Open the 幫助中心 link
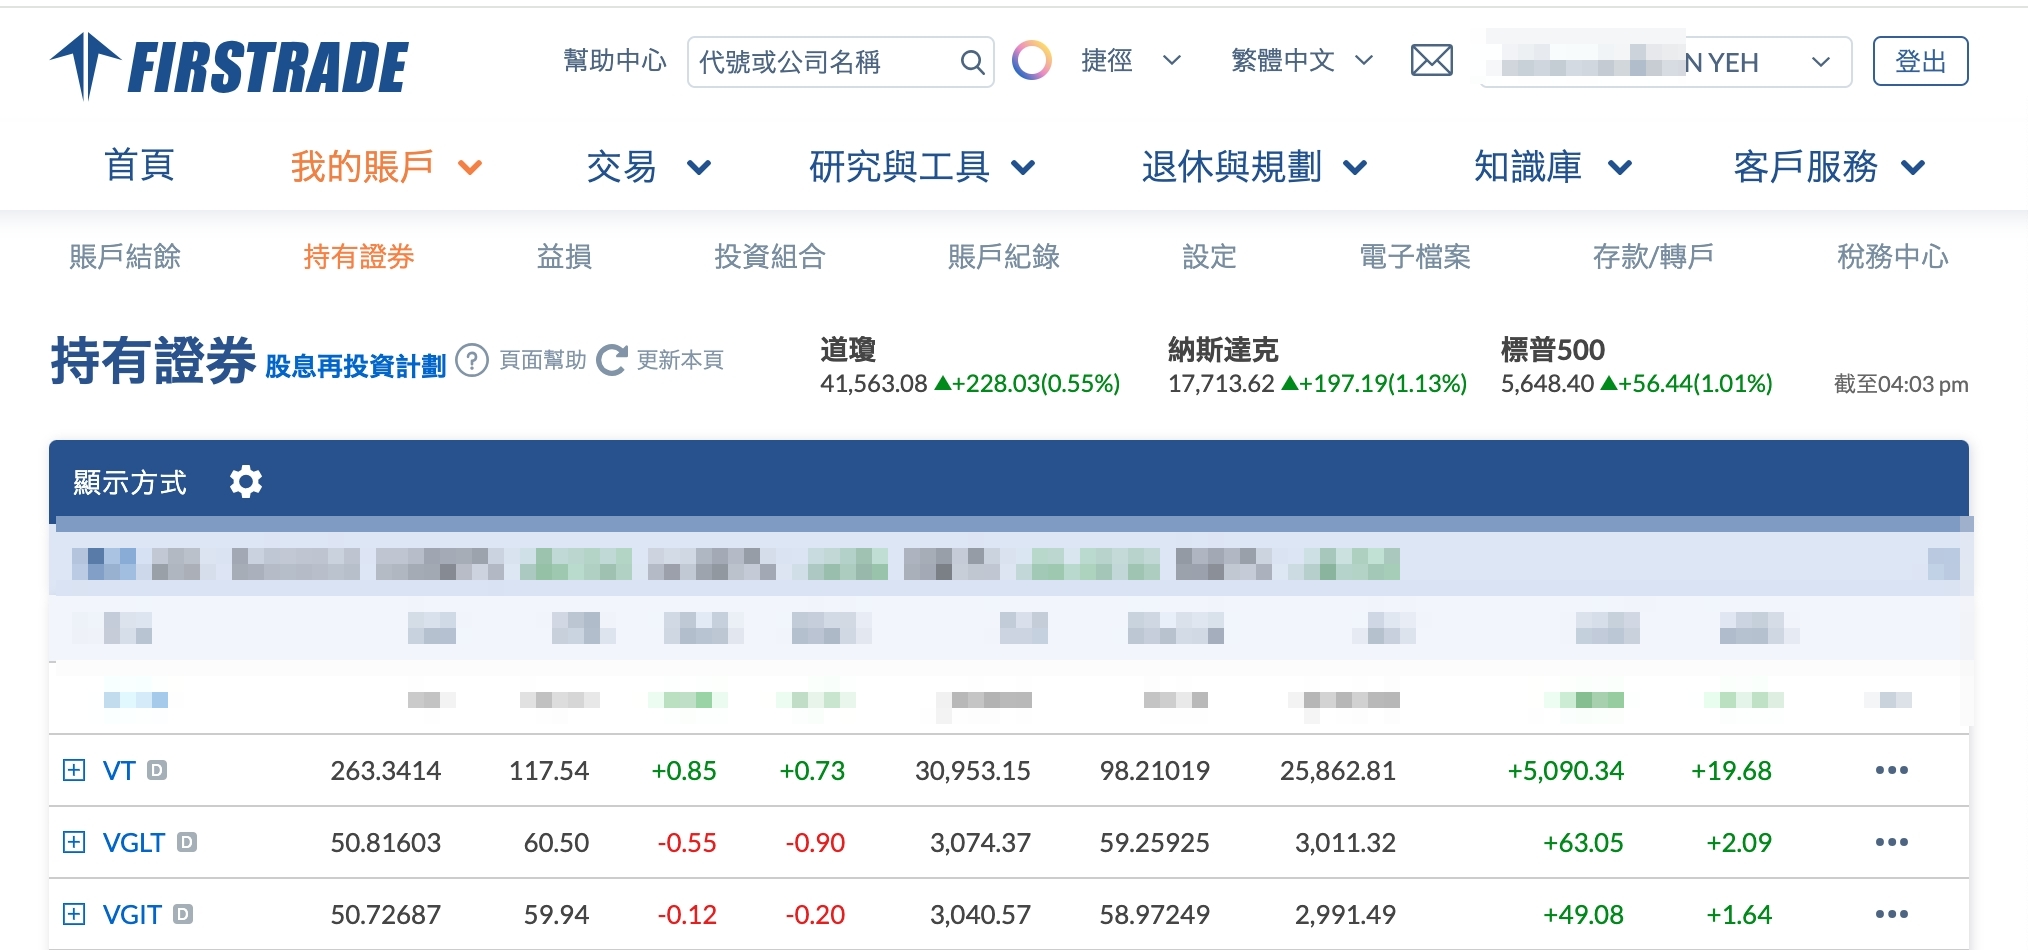The height and width of the screenshot is (950, 2028). click(x=615, y=61)
